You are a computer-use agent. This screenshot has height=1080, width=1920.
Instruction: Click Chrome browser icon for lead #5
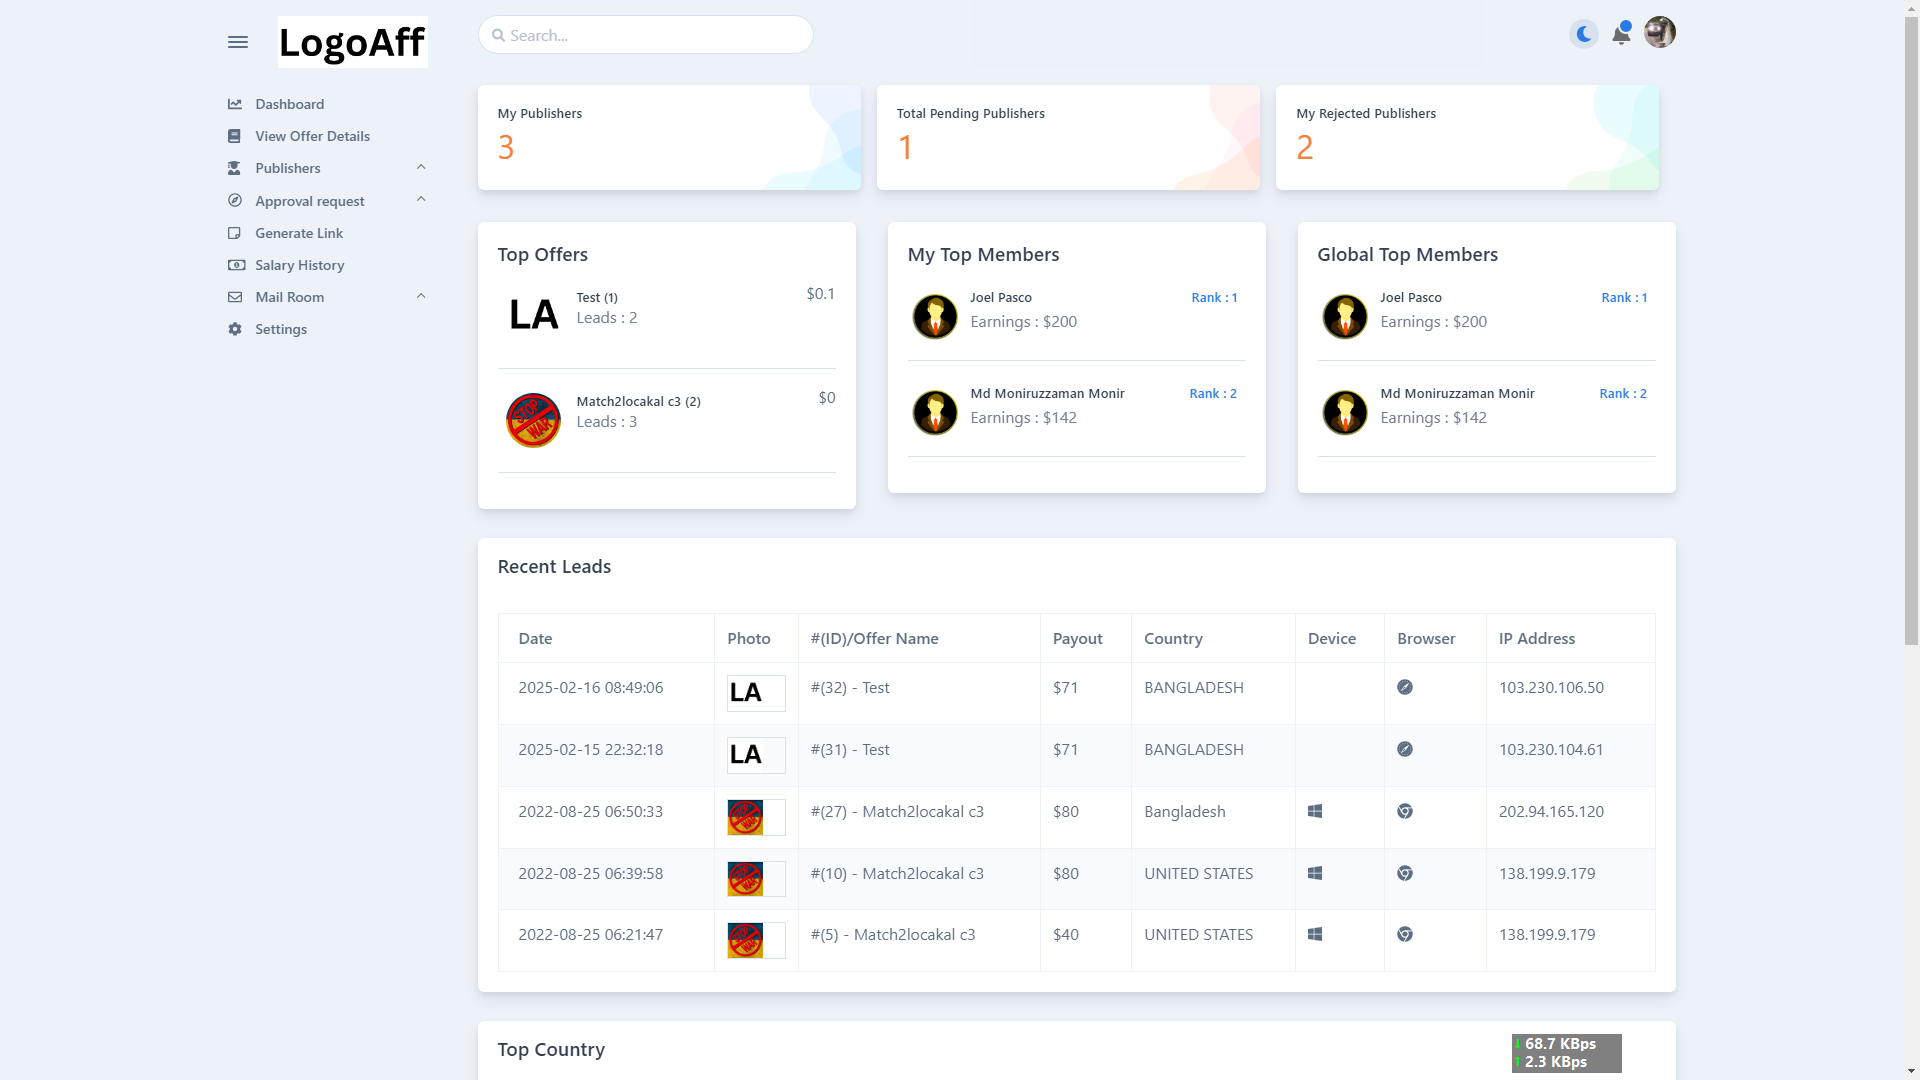(x=1405, y=935)
